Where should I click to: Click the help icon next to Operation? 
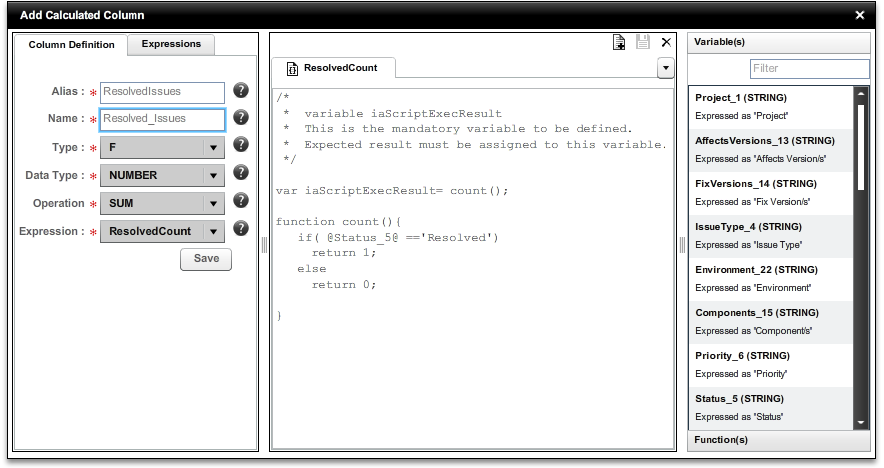(241, 200)
